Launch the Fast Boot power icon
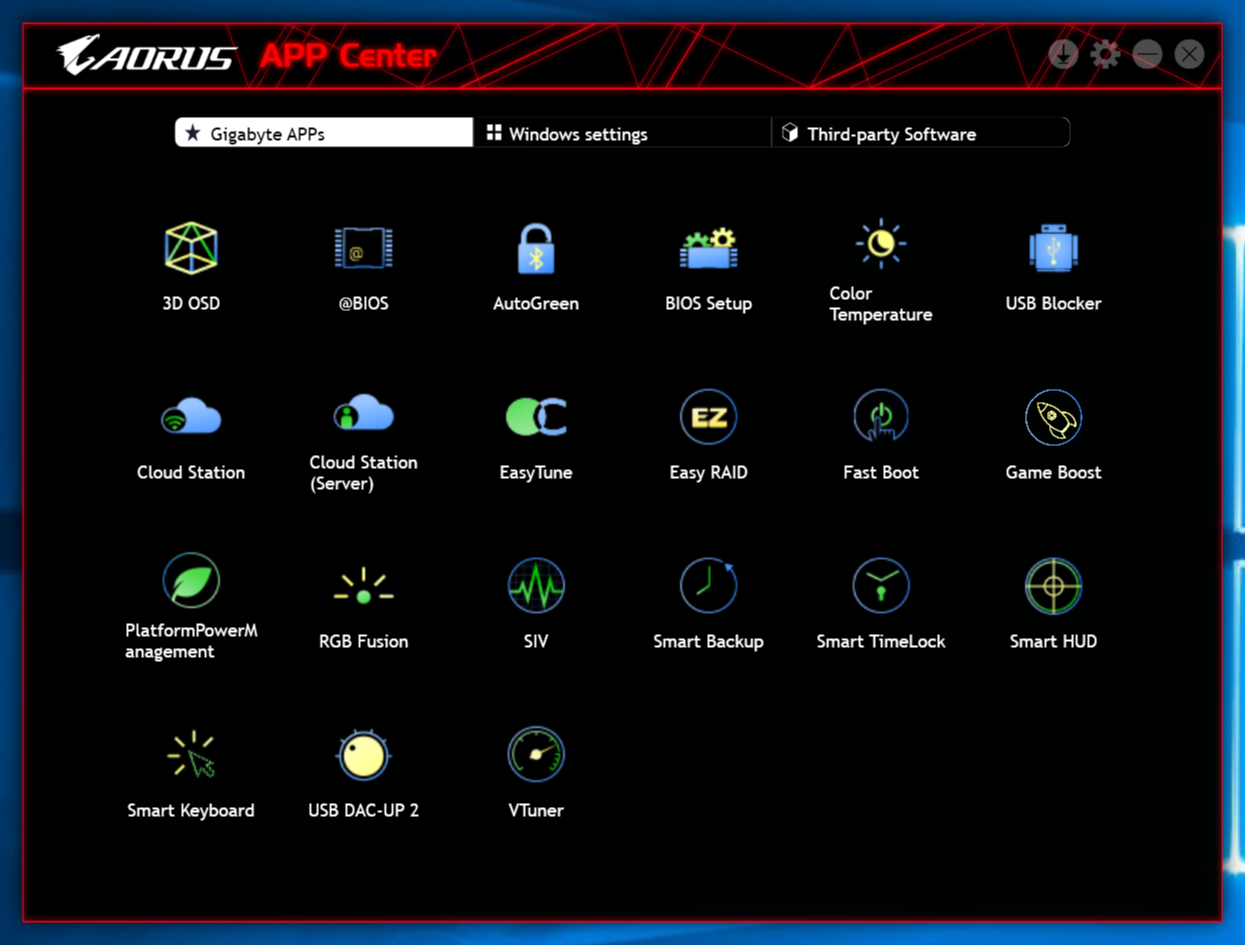Image resolution: width=1245 pixels, height=945 pixels. 881,416
